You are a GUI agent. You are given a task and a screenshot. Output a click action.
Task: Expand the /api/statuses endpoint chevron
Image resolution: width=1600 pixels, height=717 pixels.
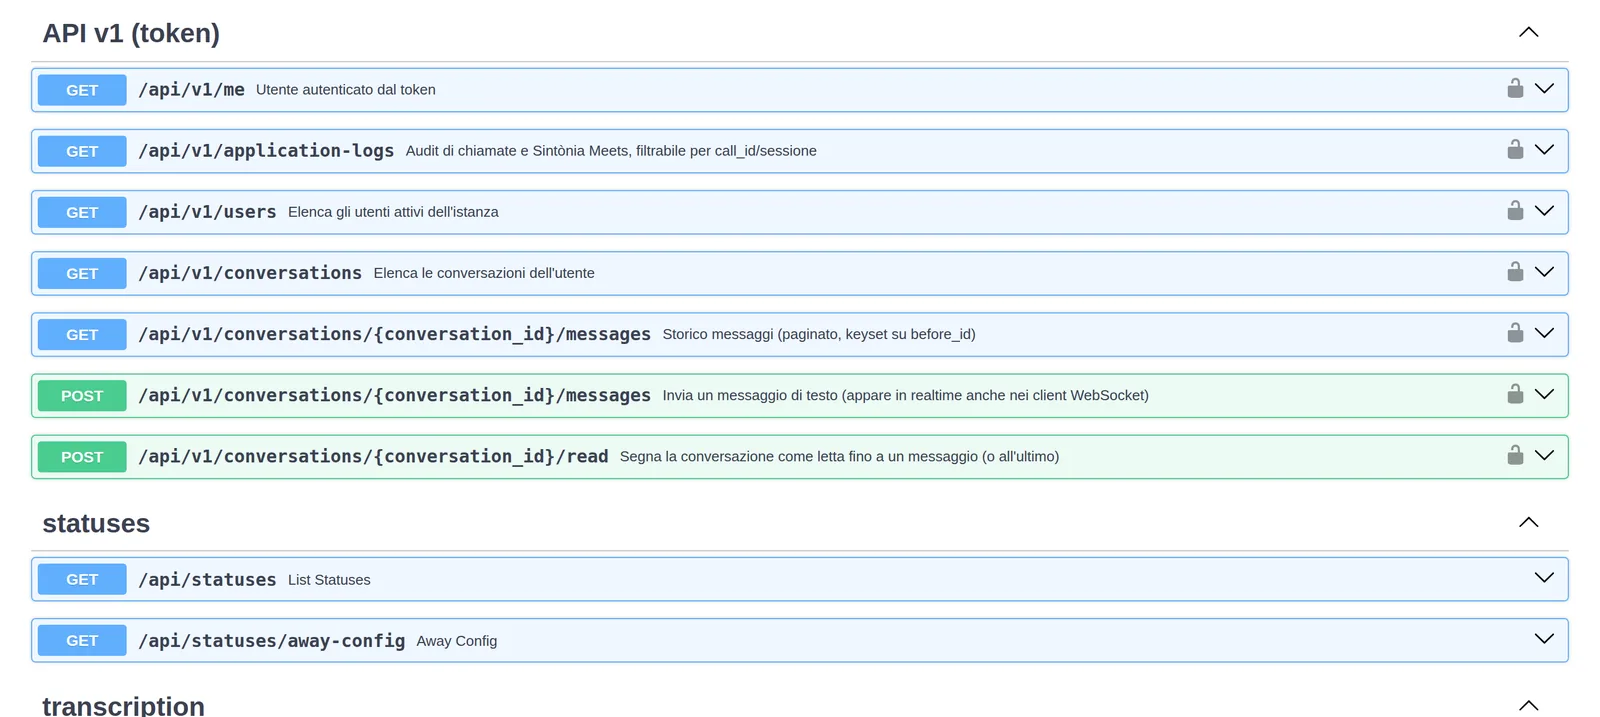pos(1544,577)
